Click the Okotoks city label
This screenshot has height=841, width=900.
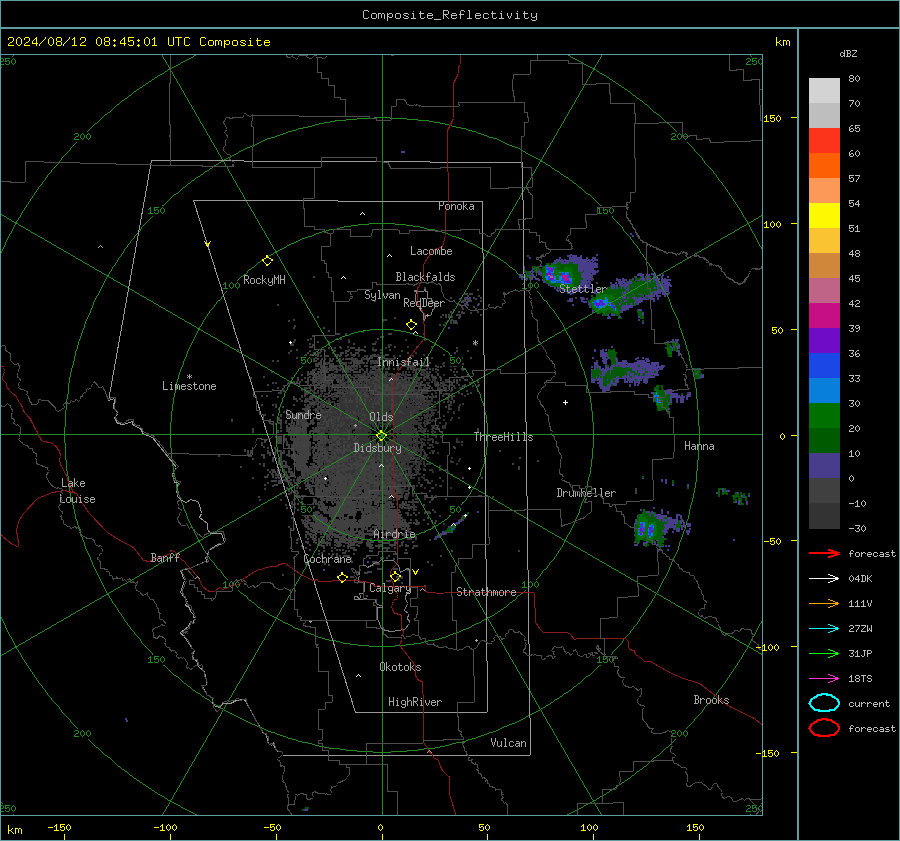tap(400, 667)
